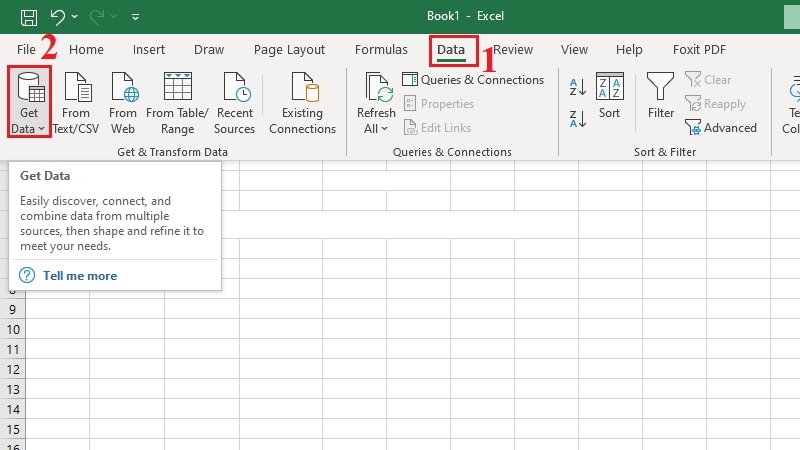Click the Clear filter button
This screenshot has height=450, width=800.
tap(708, 80)
